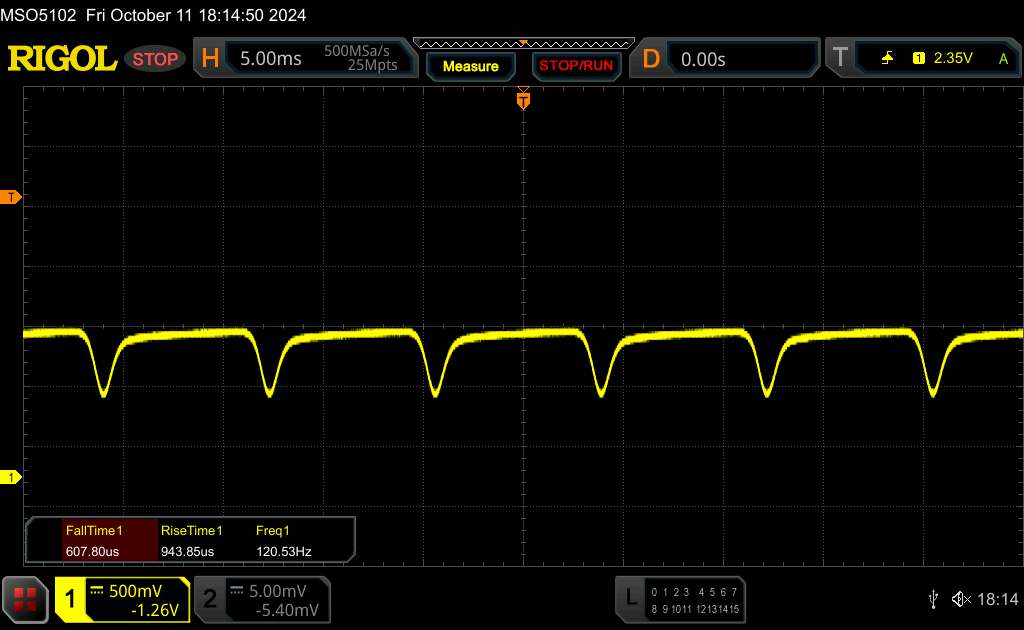Click the red STOP status indicator
The image size is (1024, 630).
pos(156,59)
